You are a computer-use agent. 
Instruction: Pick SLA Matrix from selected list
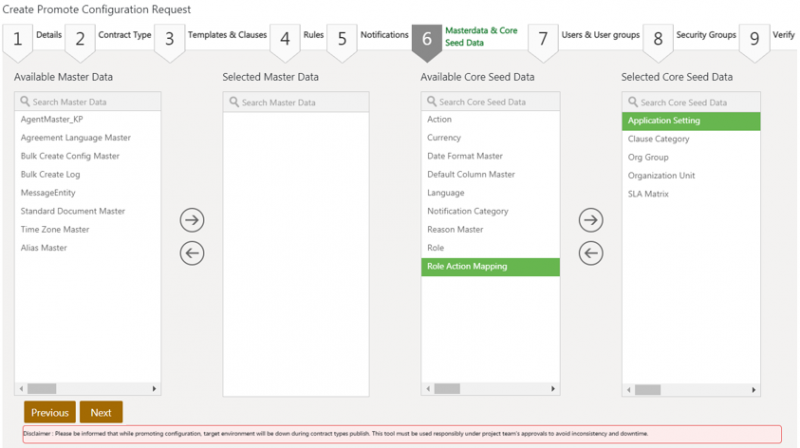click(648, 193)
